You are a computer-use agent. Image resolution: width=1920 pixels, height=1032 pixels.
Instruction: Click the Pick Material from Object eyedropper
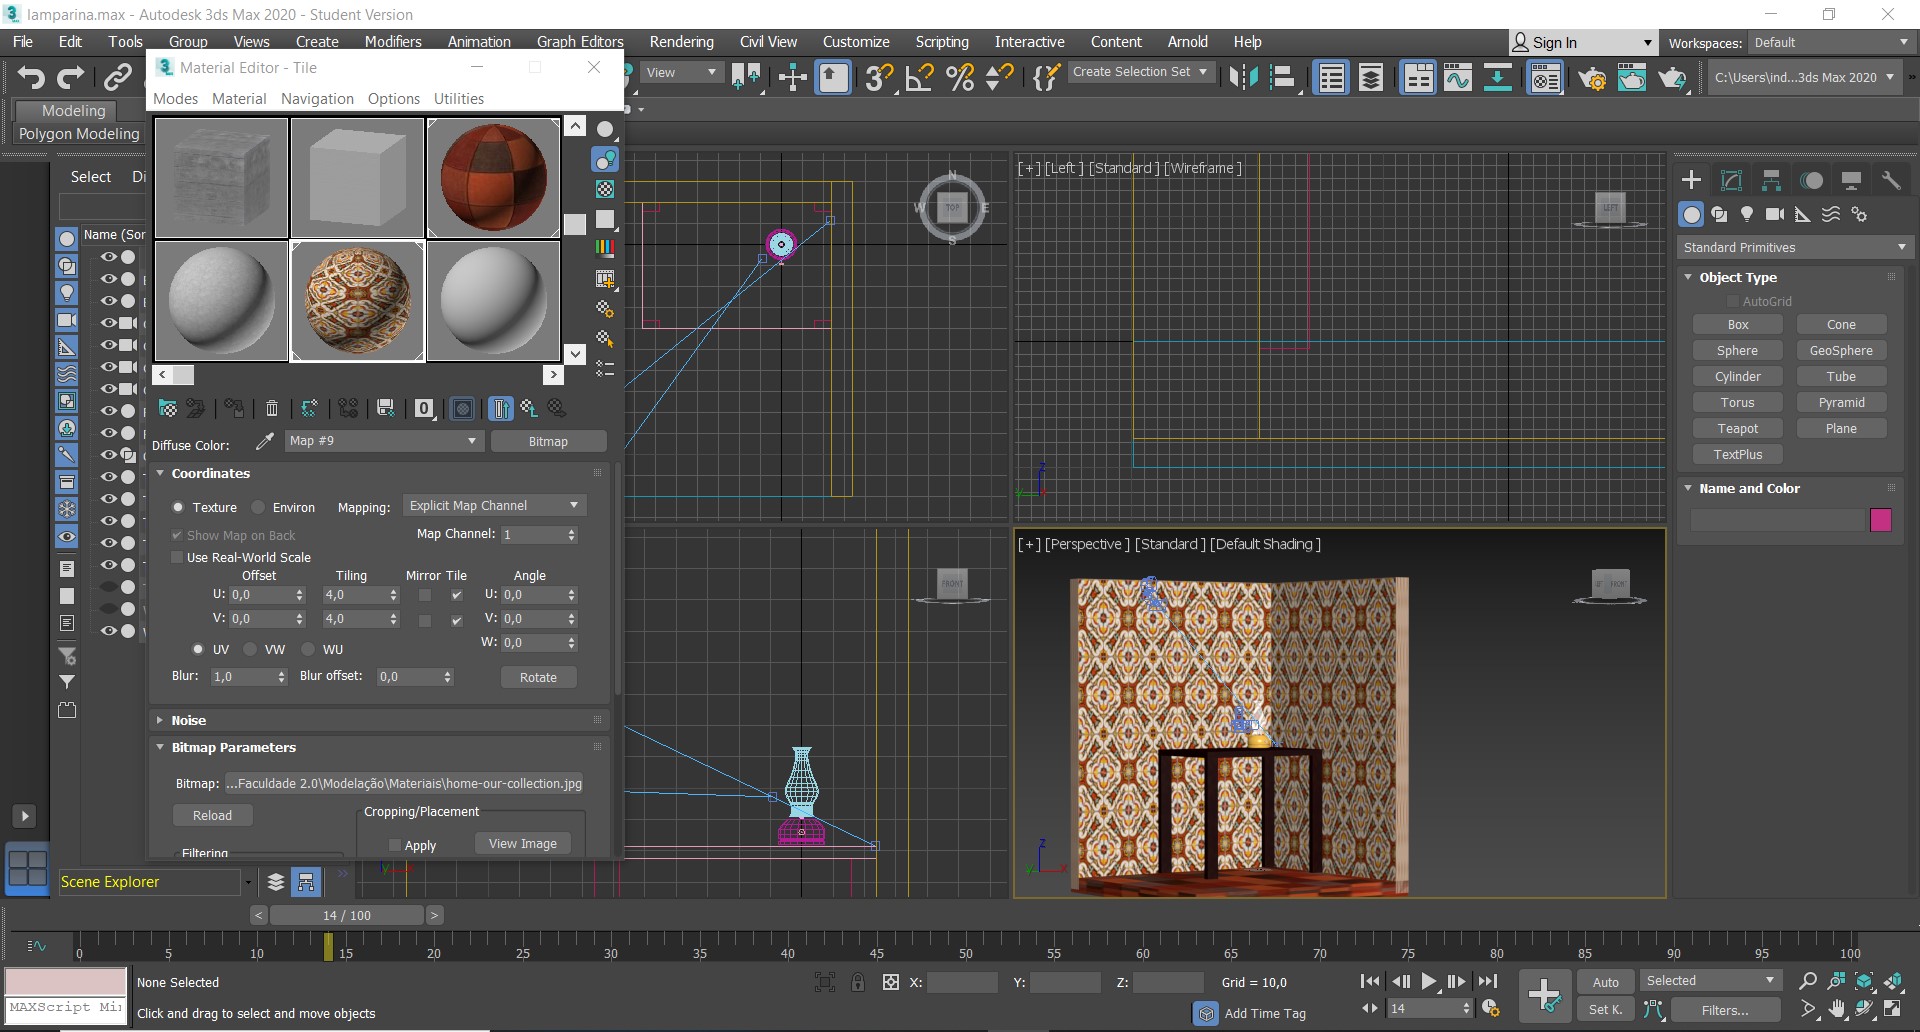(x=264, y=440)
